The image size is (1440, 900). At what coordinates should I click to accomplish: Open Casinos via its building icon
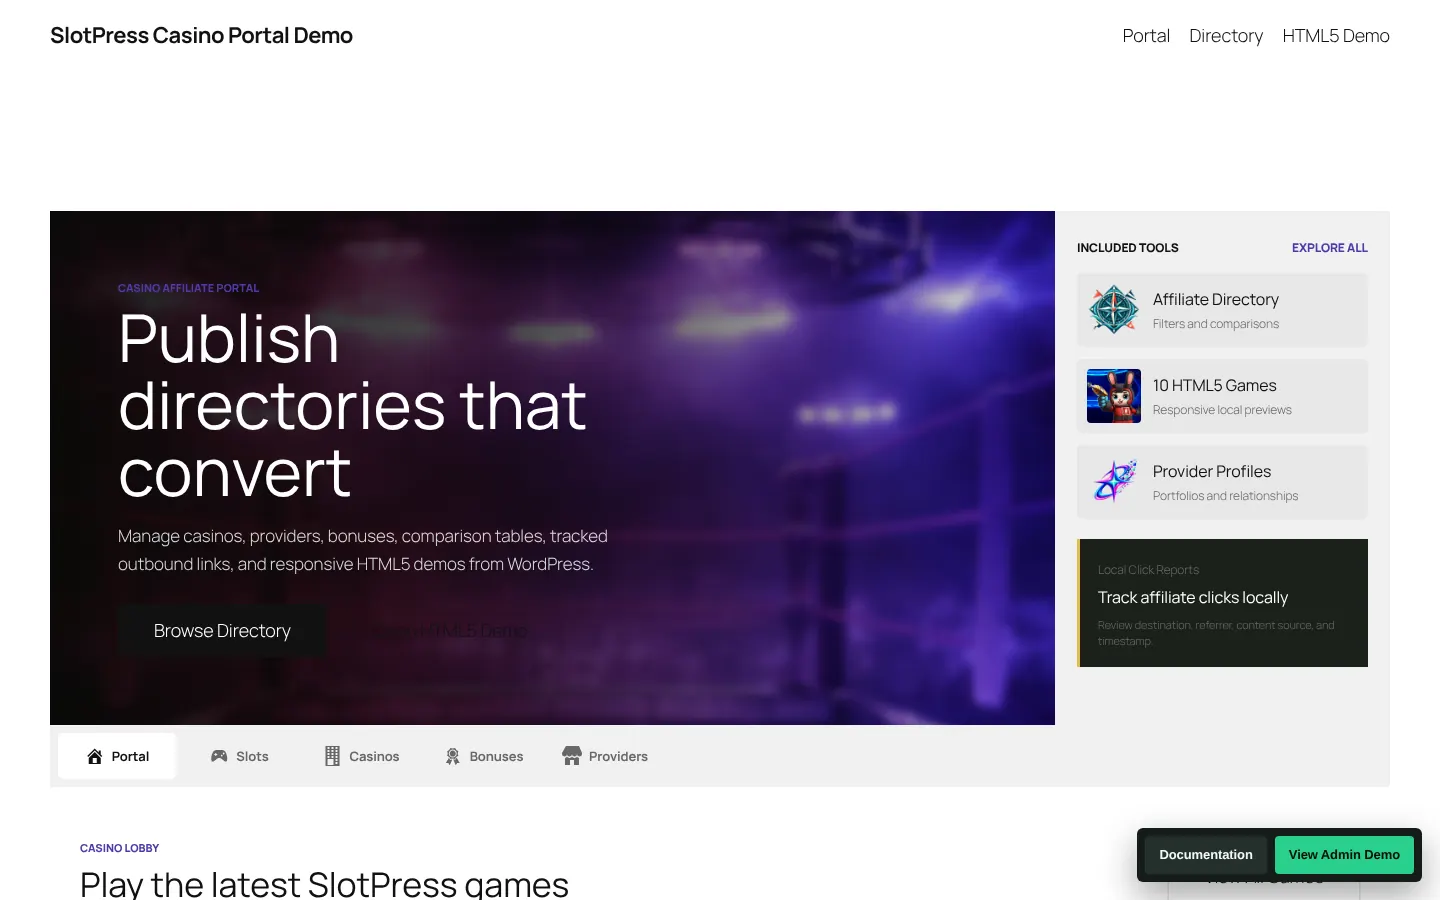[x=332, y=756]
